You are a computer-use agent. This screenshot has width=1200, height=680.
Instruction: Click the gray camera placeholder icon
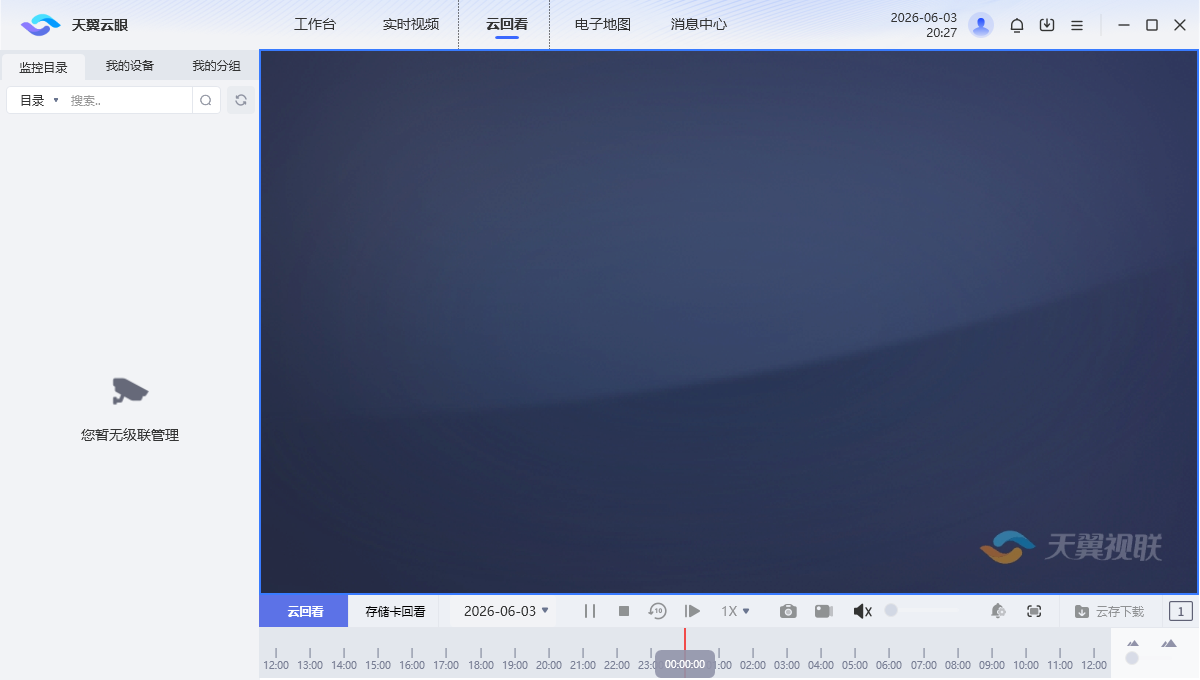130,390
